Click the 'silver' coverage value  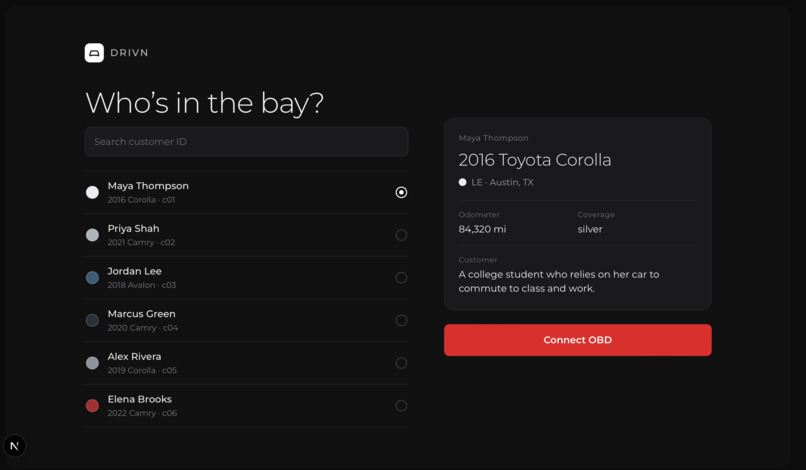(x=590, y=229)
